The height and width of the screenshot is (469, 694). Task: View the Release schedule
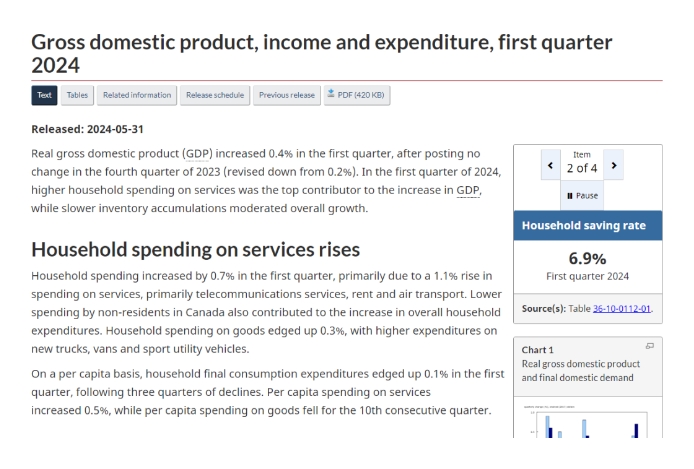[x=214, y=95]
